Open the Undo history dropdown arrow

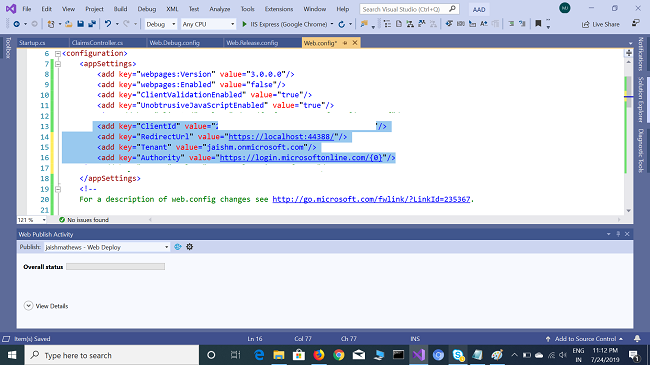(x=117, y=24)
